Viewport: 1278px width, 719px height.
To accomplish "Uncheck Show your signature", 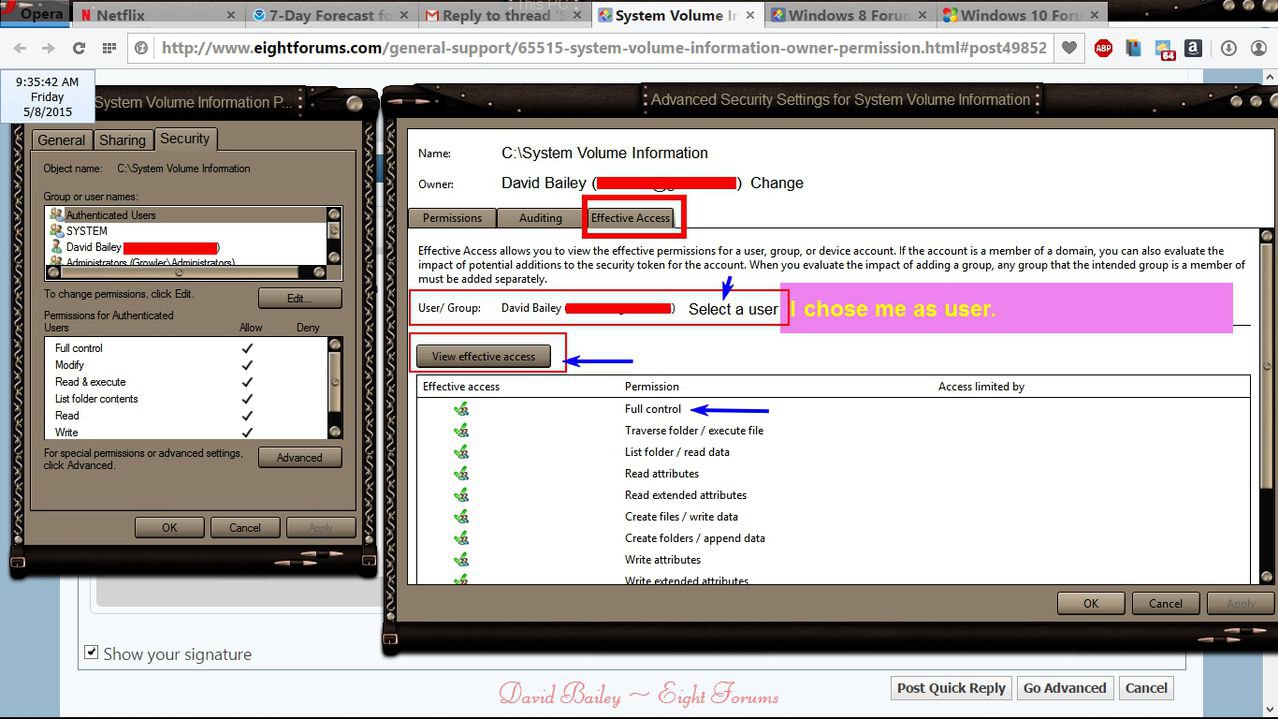I will point(91,651).
